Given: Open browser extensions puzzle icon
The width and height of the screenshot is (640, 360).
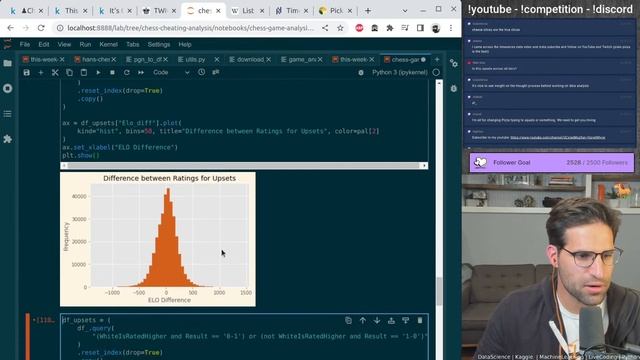Looking at the screenshot, I should pos(390,28).
